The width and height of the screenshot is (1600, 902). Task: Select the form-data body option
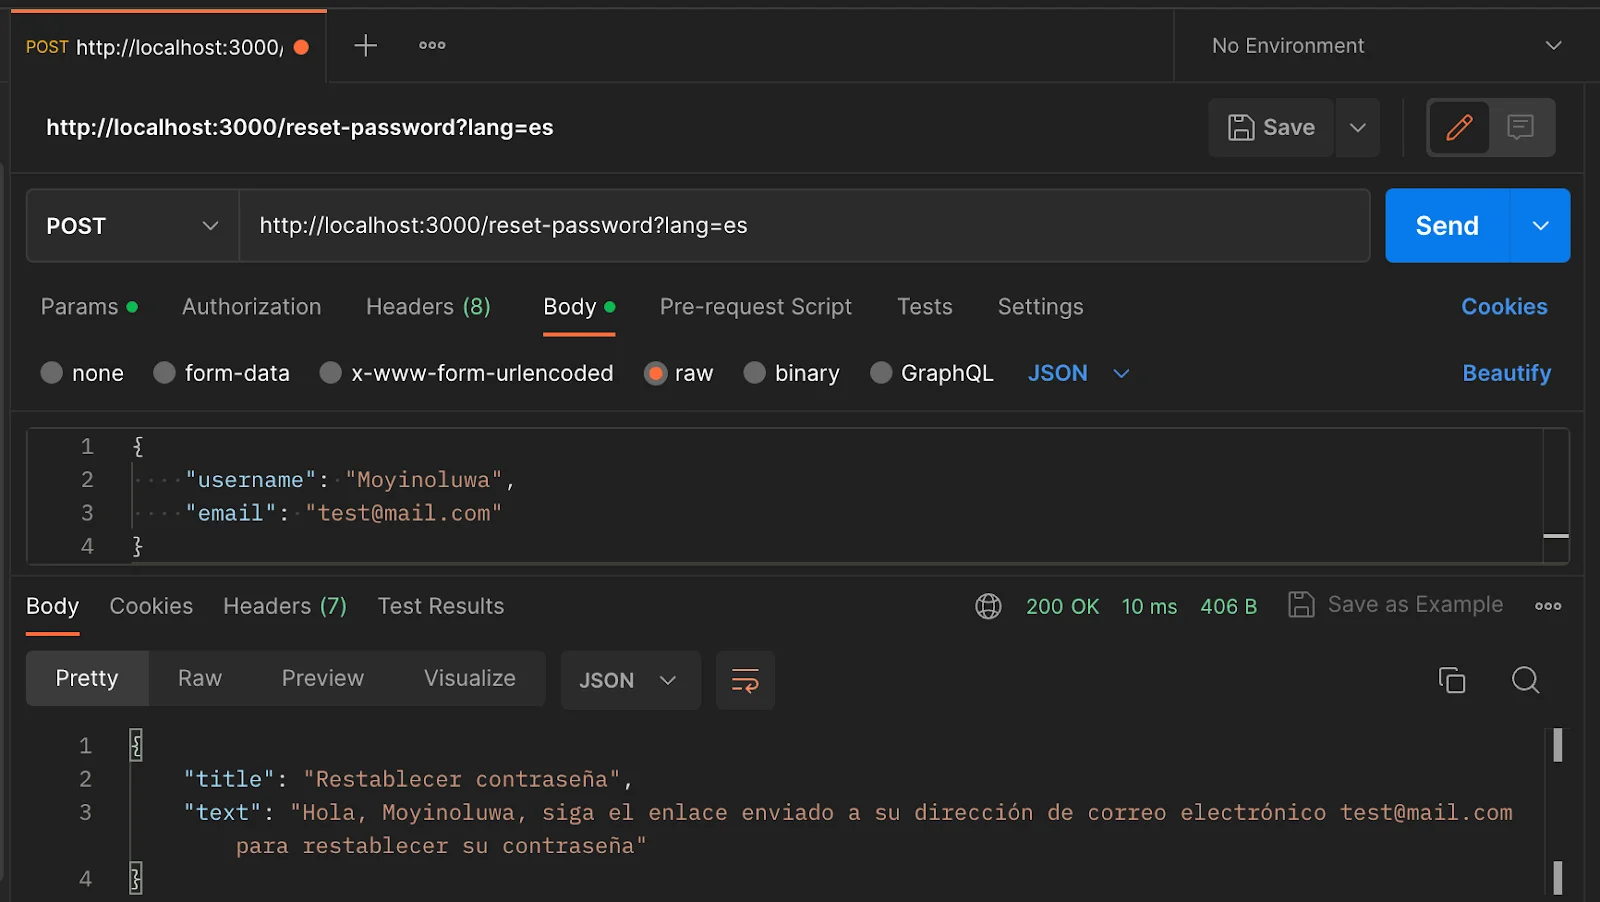click(165, 373)
